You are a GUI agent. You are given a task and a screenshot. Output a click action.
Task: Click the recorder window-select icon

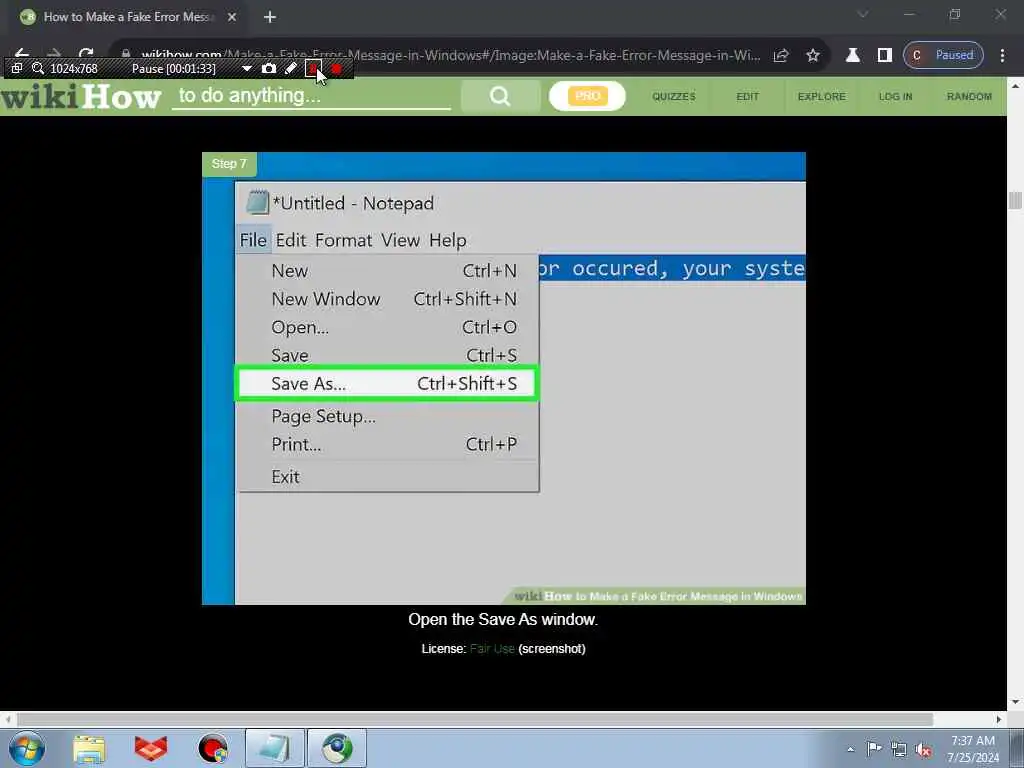tap(17, 68)
